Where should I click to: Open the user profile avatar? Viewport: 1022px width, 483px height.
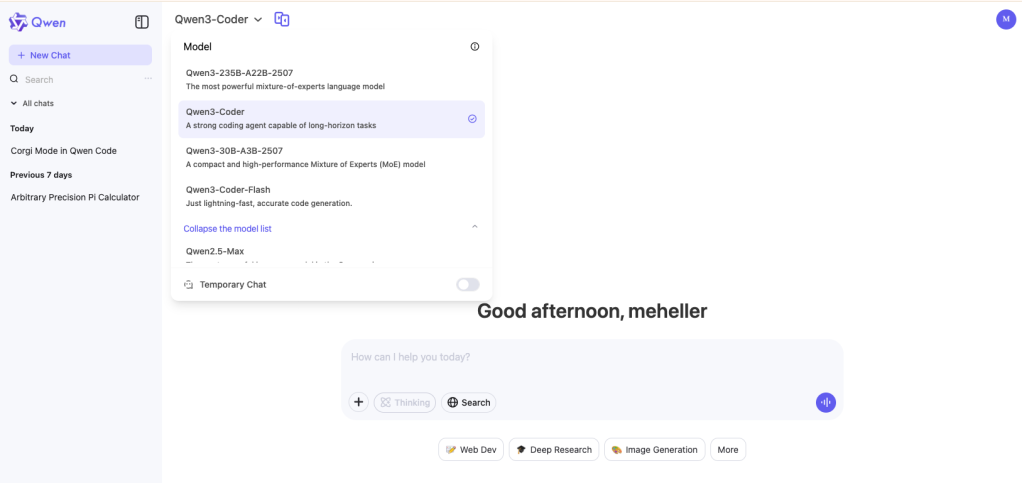[x=1006, y=20]
